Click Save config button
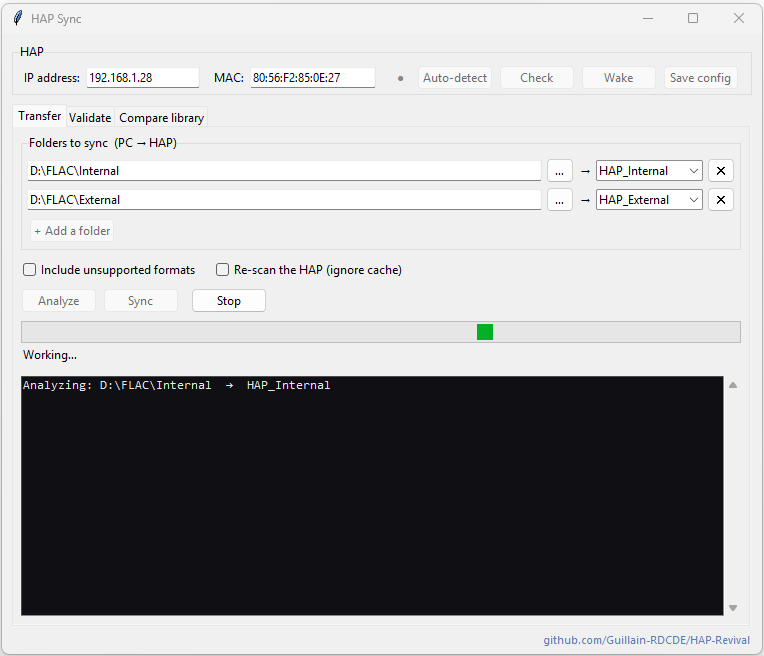The height and width of the screenshot is (656, 764). [700, 78]
